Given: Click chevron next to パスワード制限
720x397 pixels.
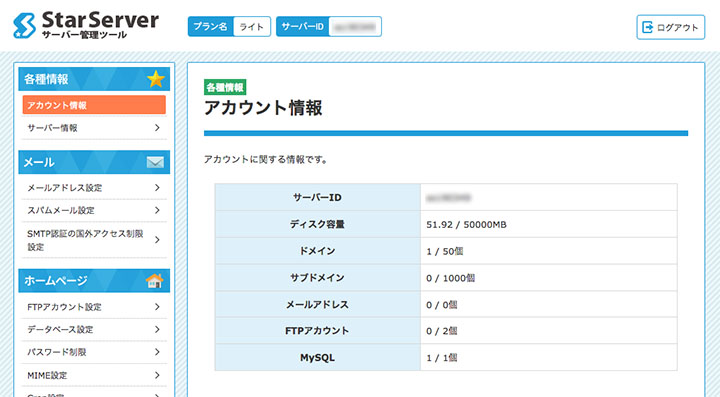Looking at the screenshot, I should [157, 352].
